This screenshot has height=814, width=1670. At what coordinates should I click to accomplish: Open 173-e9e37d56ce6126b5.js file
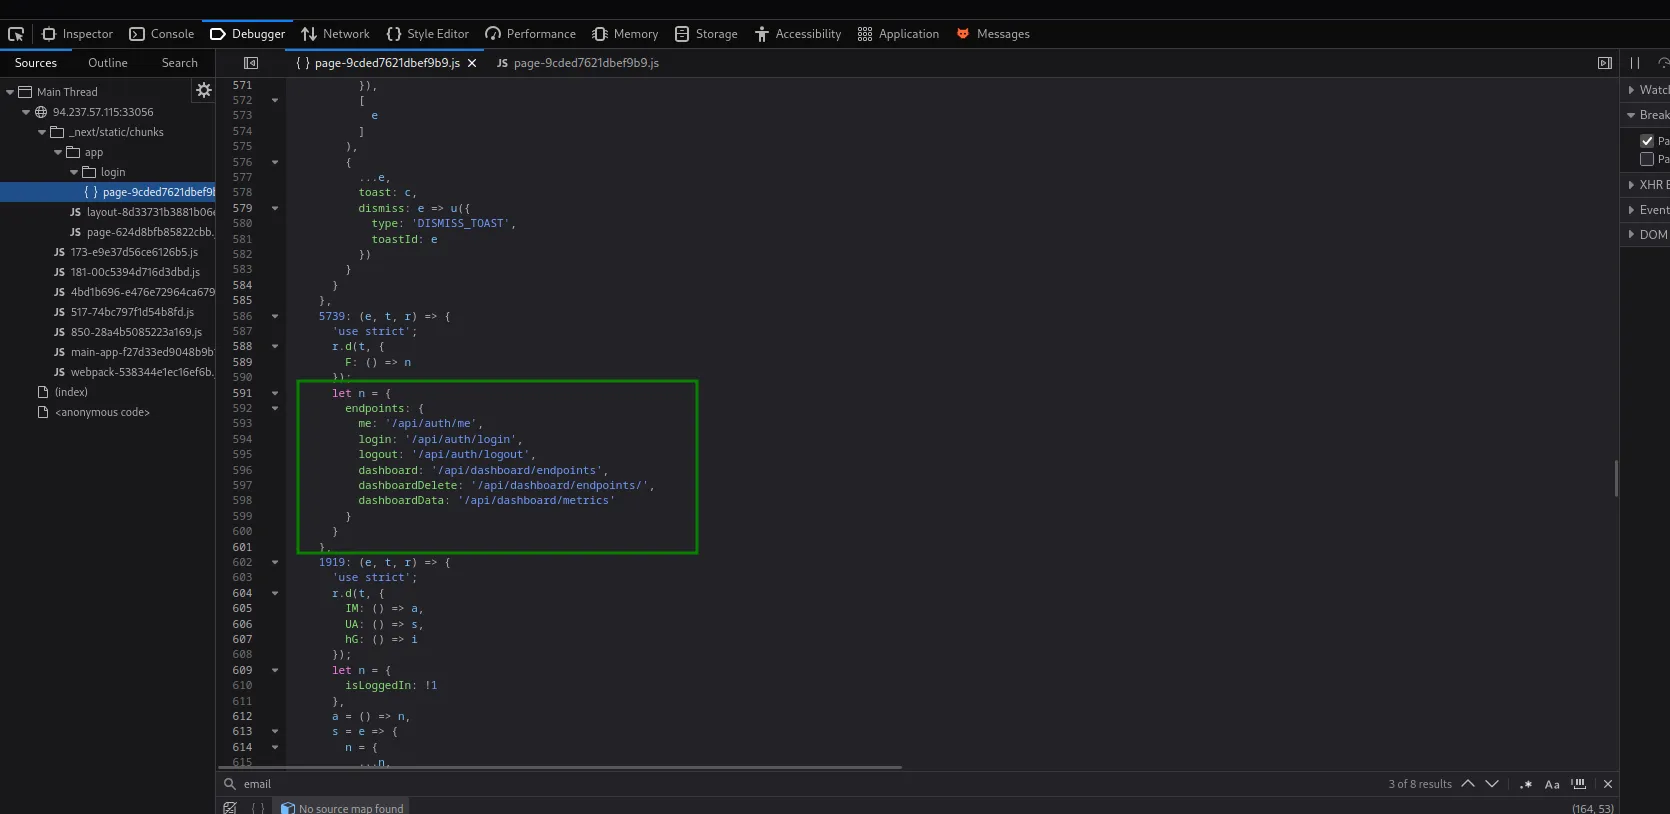(x=126, y=252)
